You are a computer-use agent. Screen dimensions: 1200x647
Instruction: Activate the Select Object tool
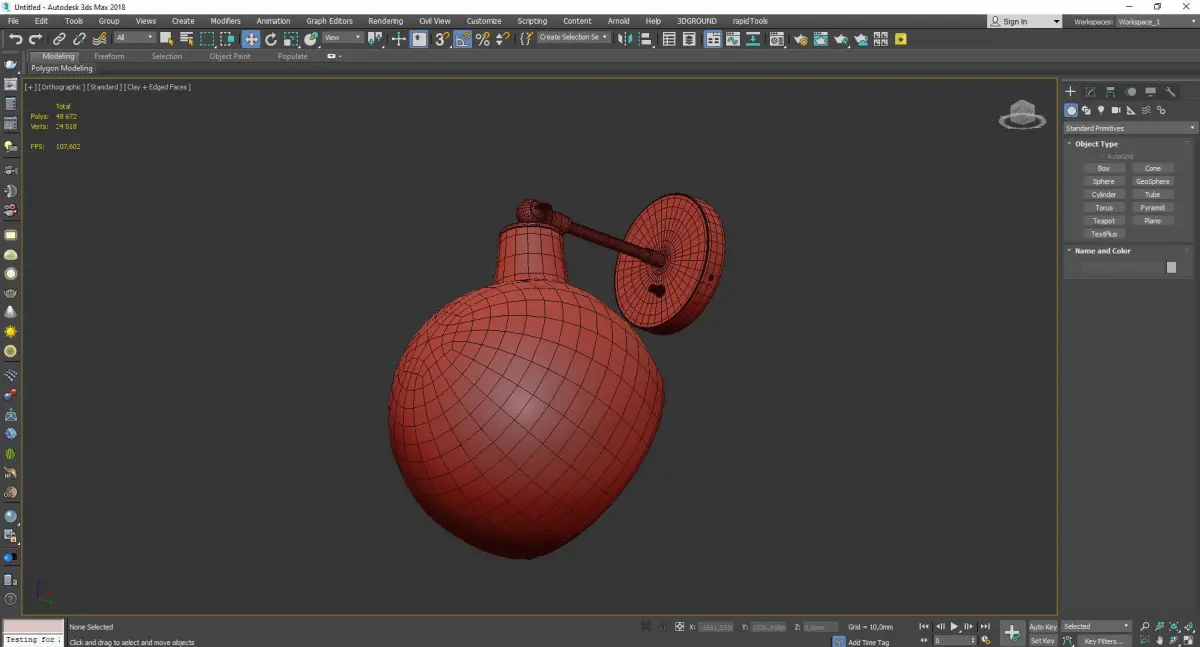(x=166, y=39)
